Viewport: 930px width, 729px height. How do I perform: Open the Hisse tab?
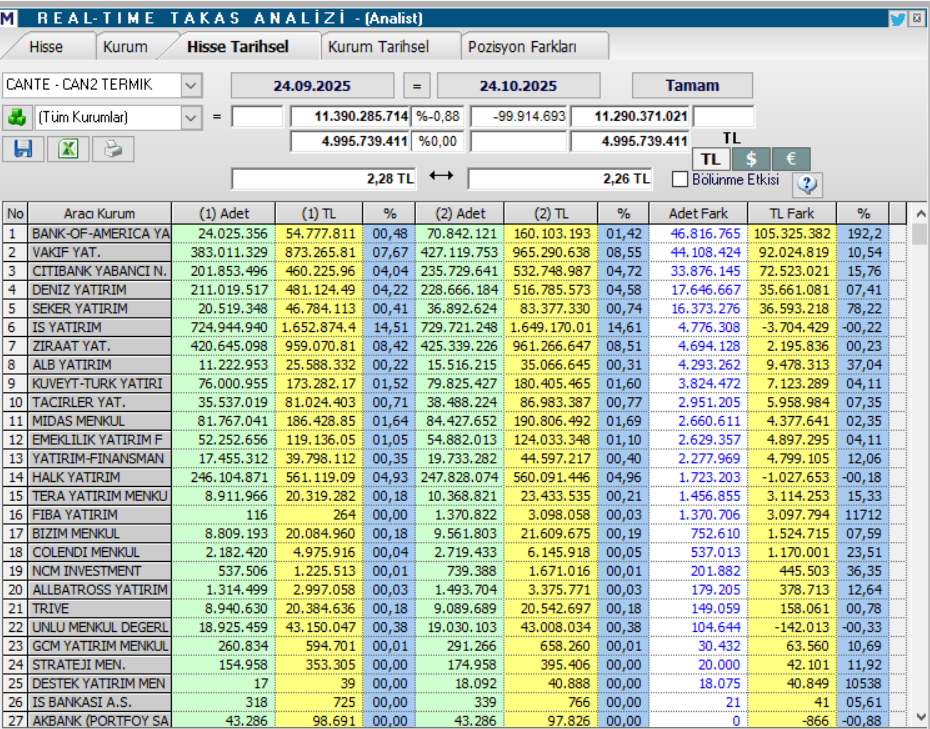(46, 47)
